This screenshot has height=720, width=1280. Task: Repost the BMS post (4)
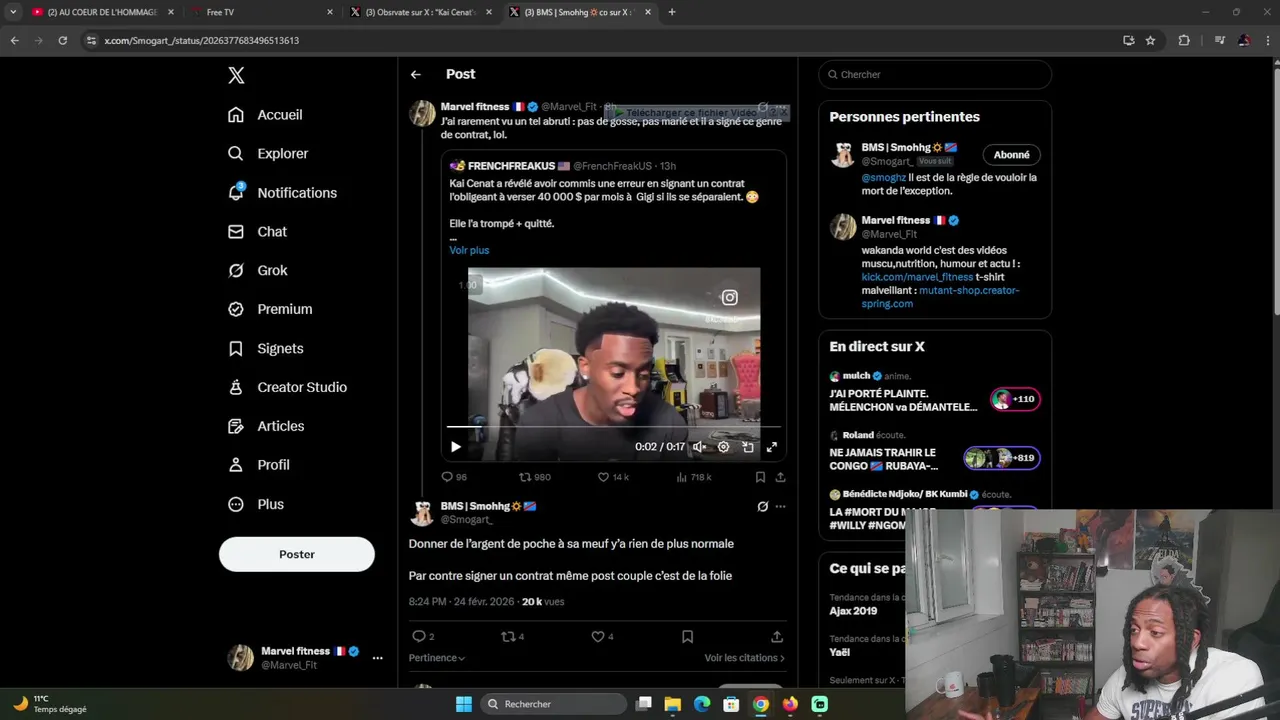tap(512, 637)
